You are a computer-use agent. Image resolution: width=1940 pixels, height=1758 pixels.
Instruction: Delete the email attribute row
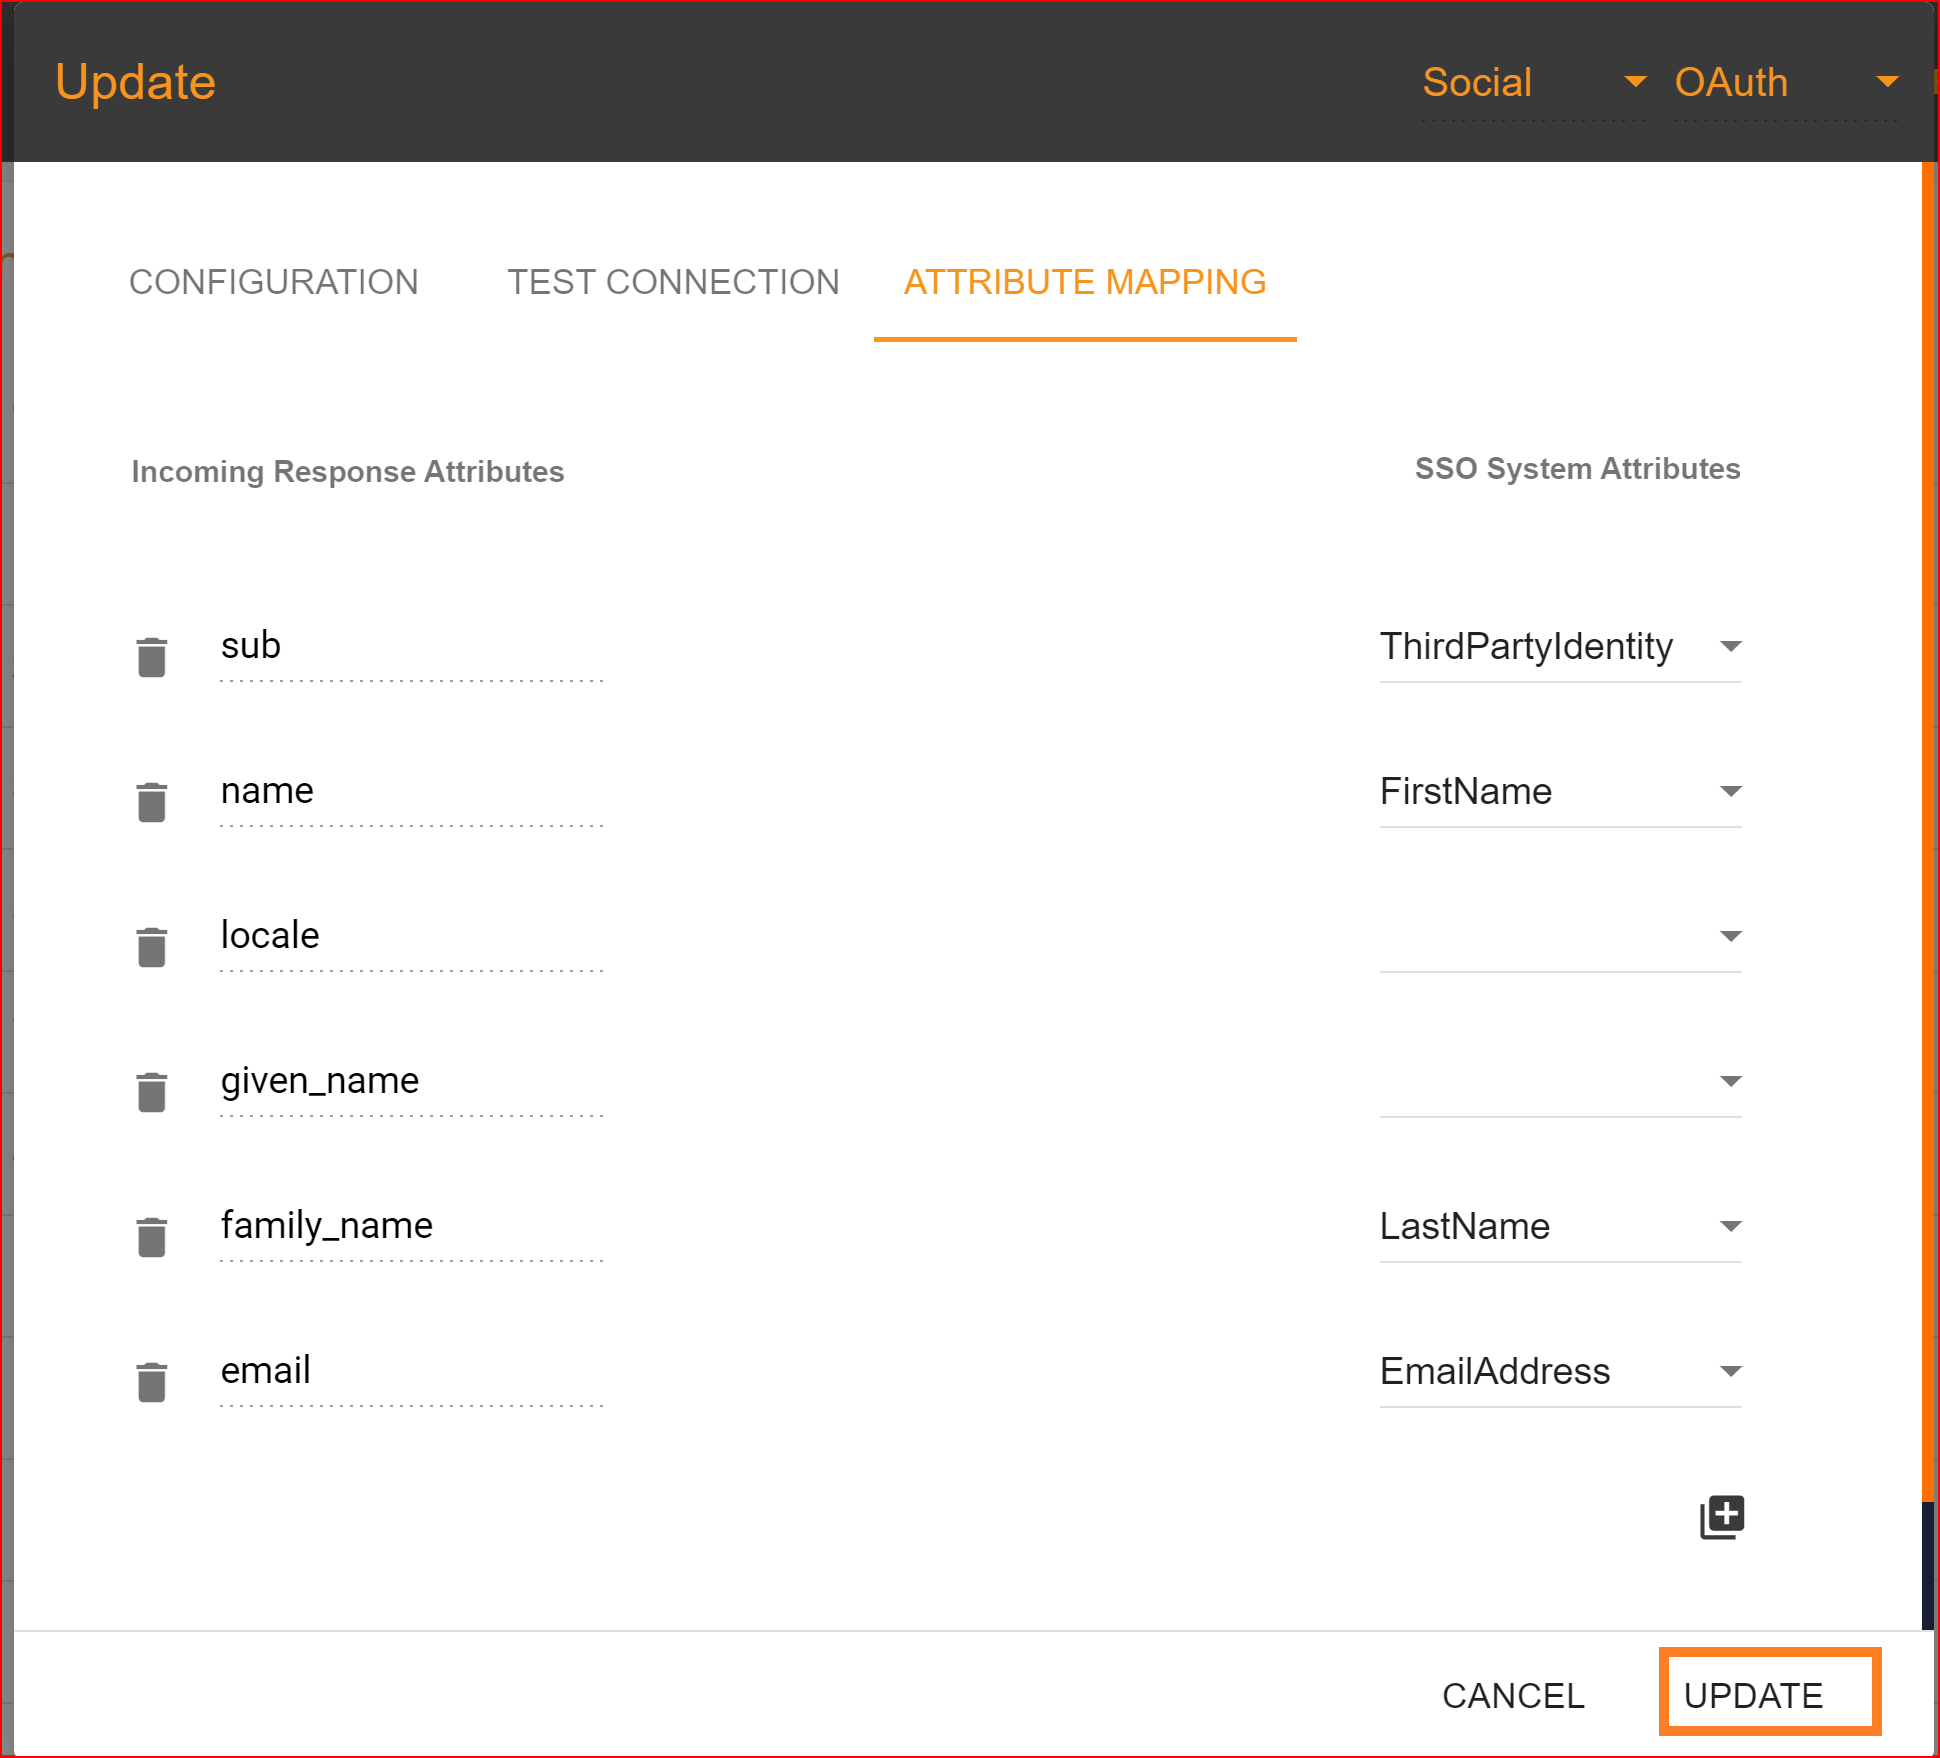pos(152,1382)
